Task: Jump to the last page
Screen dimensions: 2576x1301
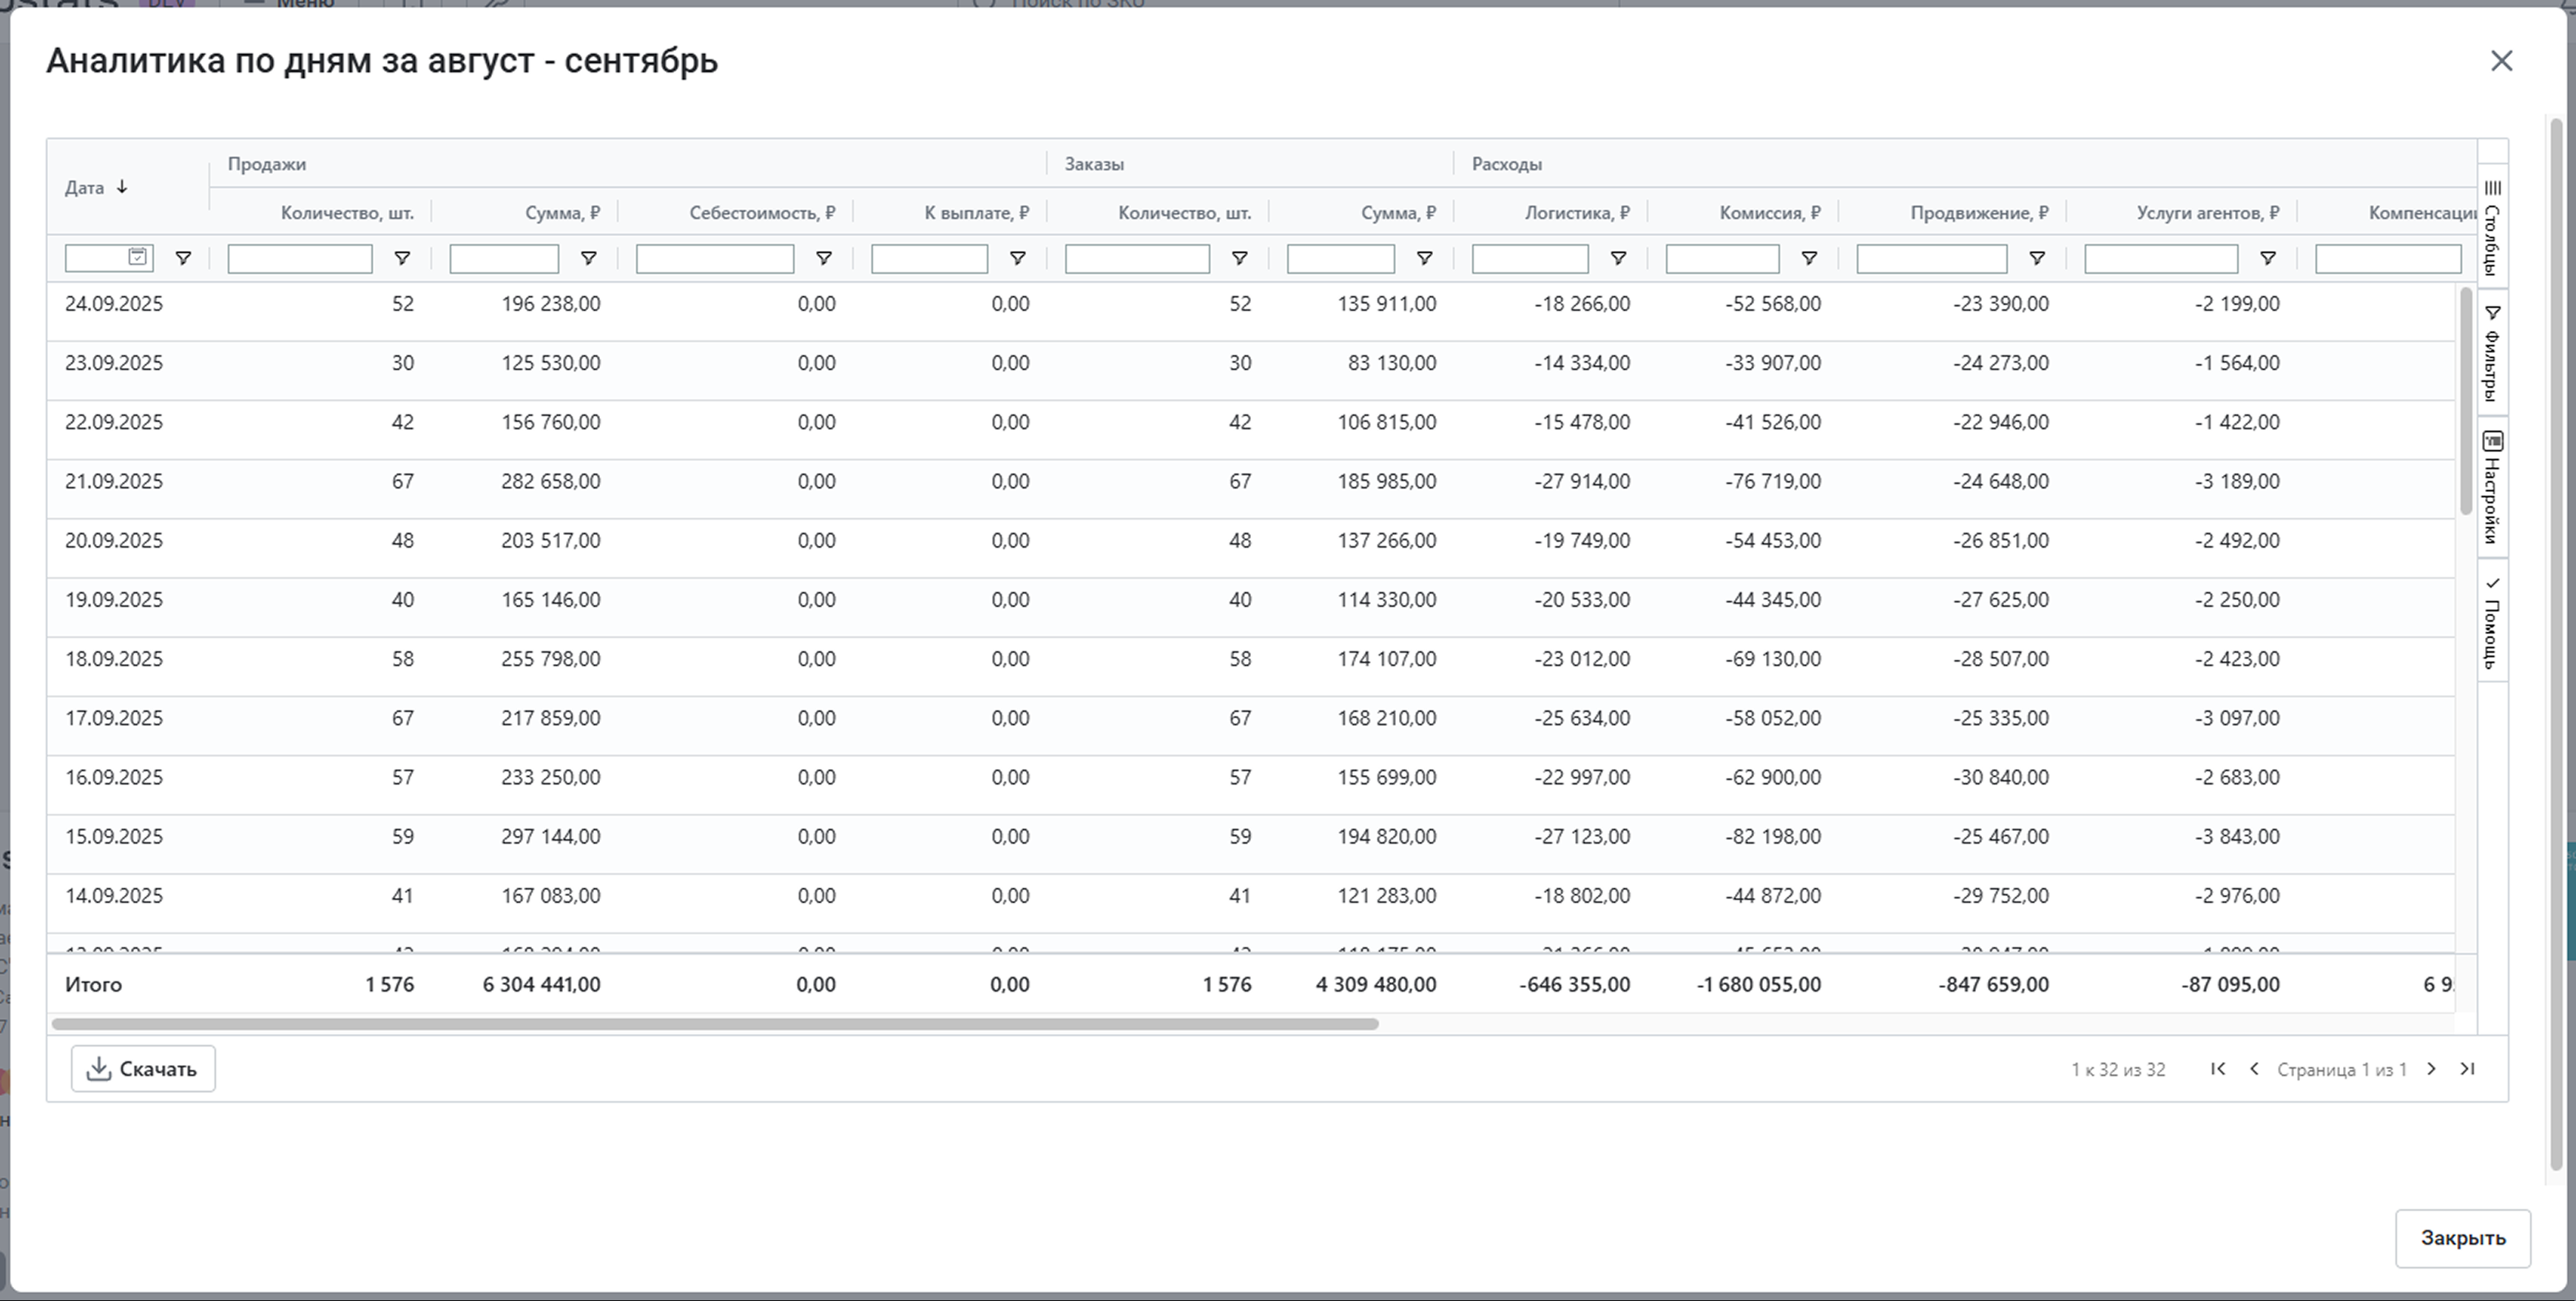Action: click(2467, 1068)
